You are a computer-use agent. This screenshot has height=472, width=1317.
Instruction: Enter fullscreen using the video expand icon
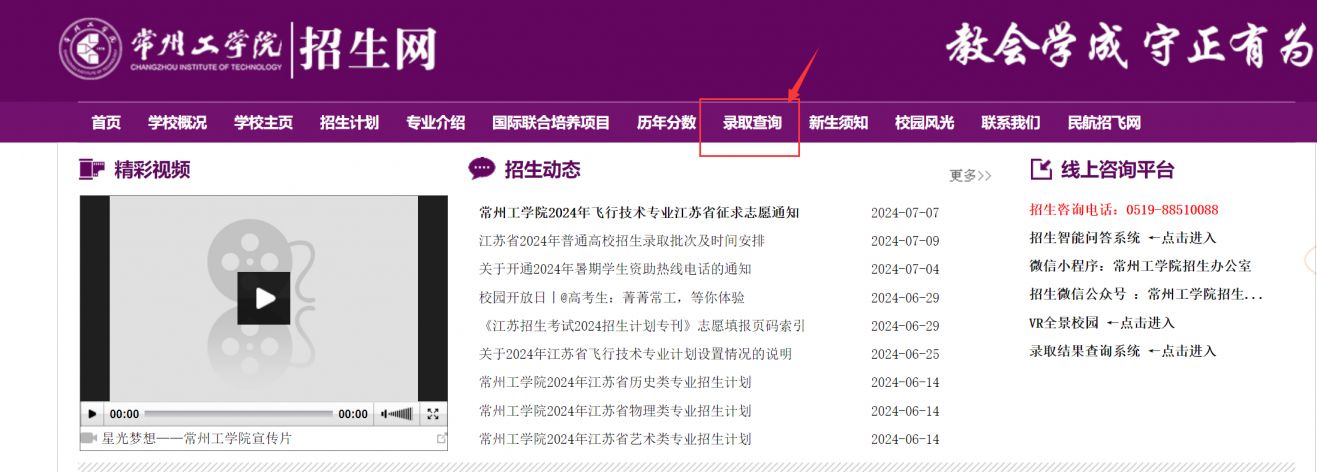coord(433,414)
